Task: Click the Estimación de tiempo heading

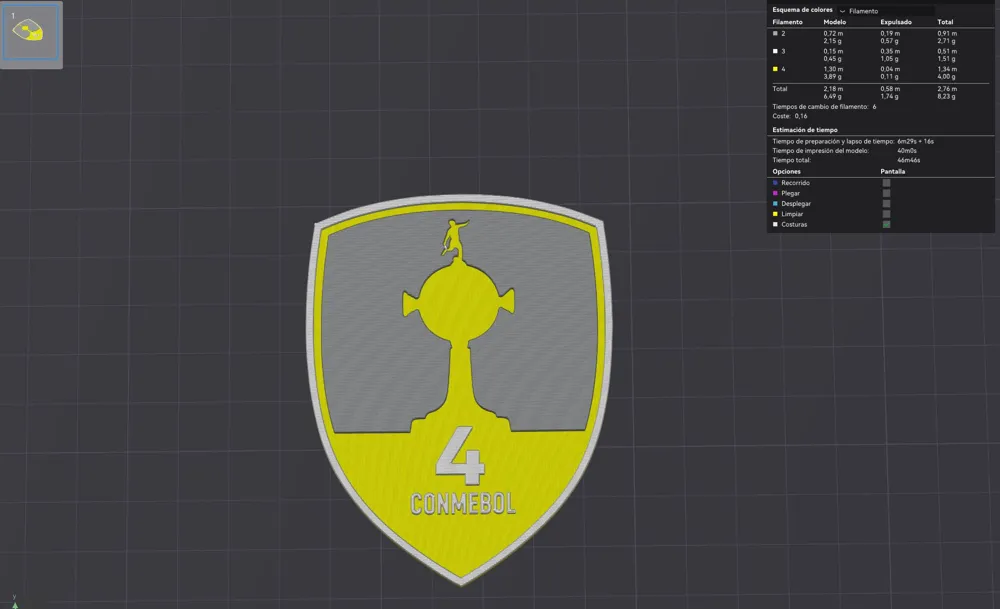Action: tap(805, 129)
